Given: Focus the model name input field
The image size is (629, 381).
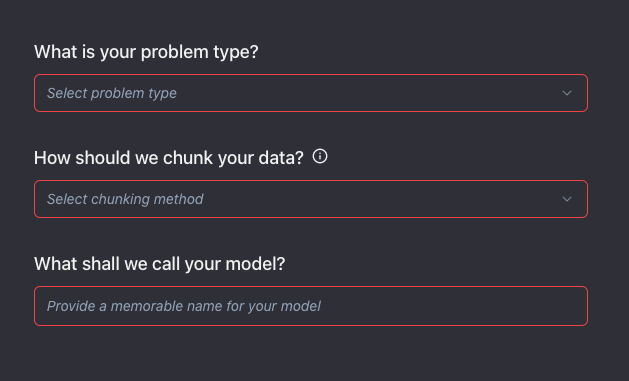Looking at the screenshot, I should [311, 306].
